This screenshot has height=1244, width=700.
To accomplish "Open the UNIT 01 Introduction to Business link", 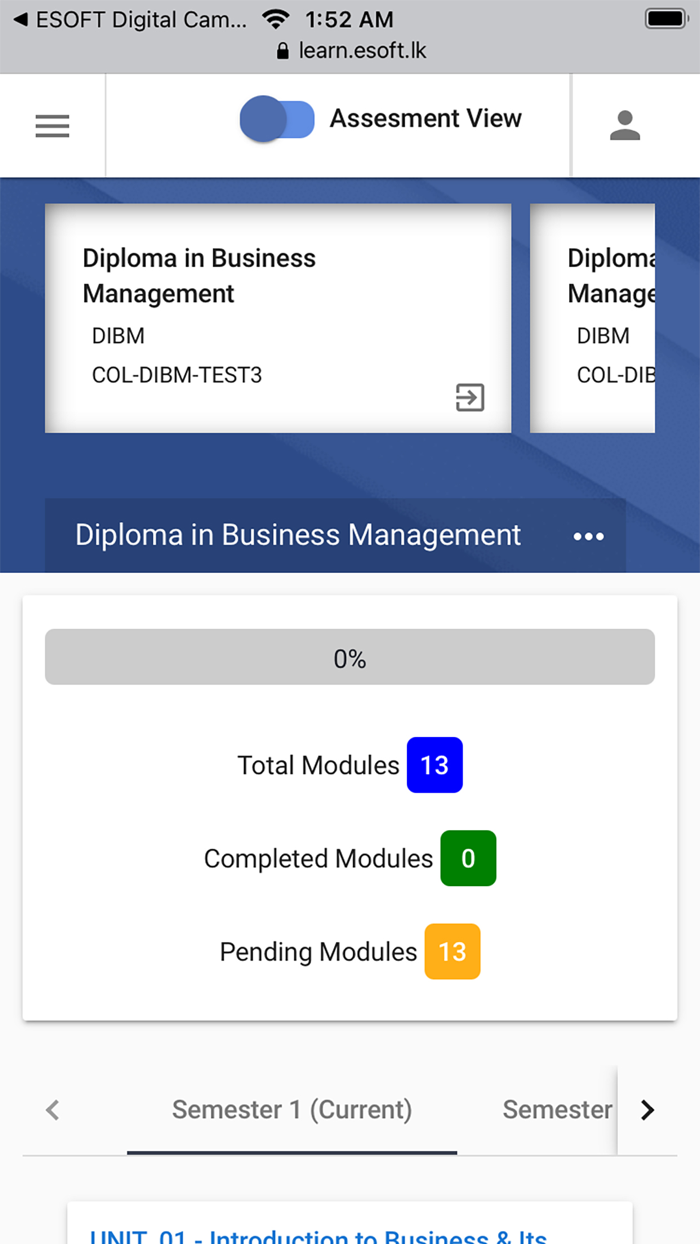I will point(318,1236).
